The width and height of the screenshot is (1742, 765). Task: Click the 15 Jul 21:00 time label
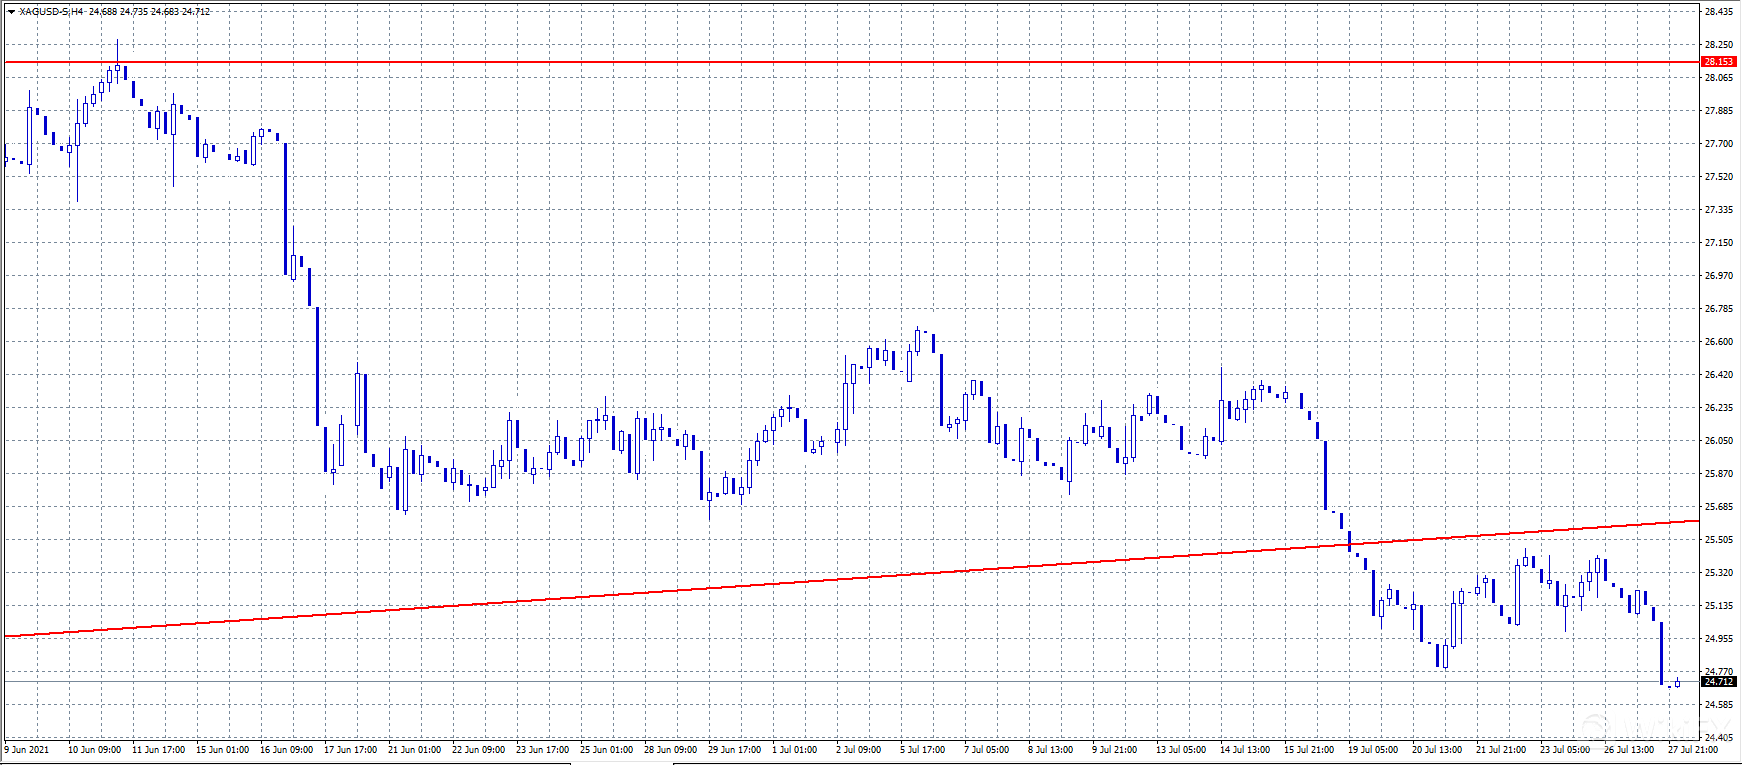coord(1308,749)
